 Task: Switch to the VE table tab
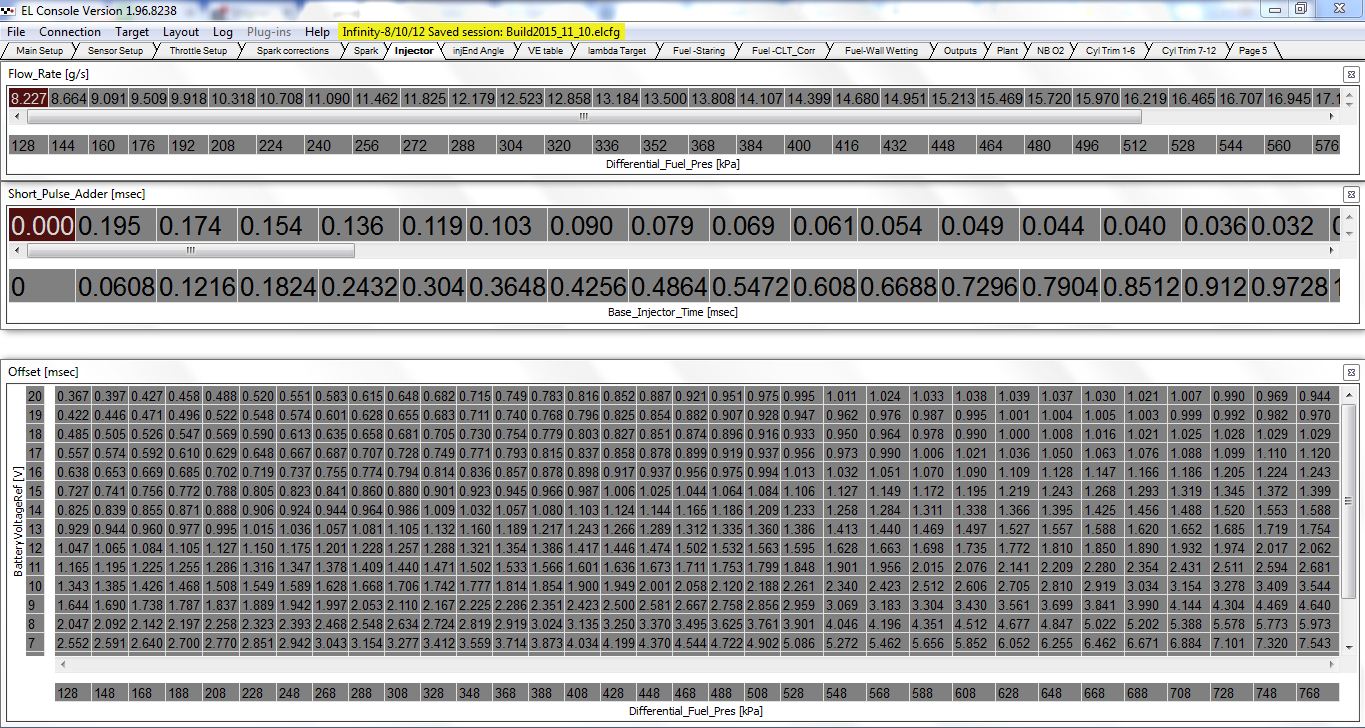(x=545, y=51)
